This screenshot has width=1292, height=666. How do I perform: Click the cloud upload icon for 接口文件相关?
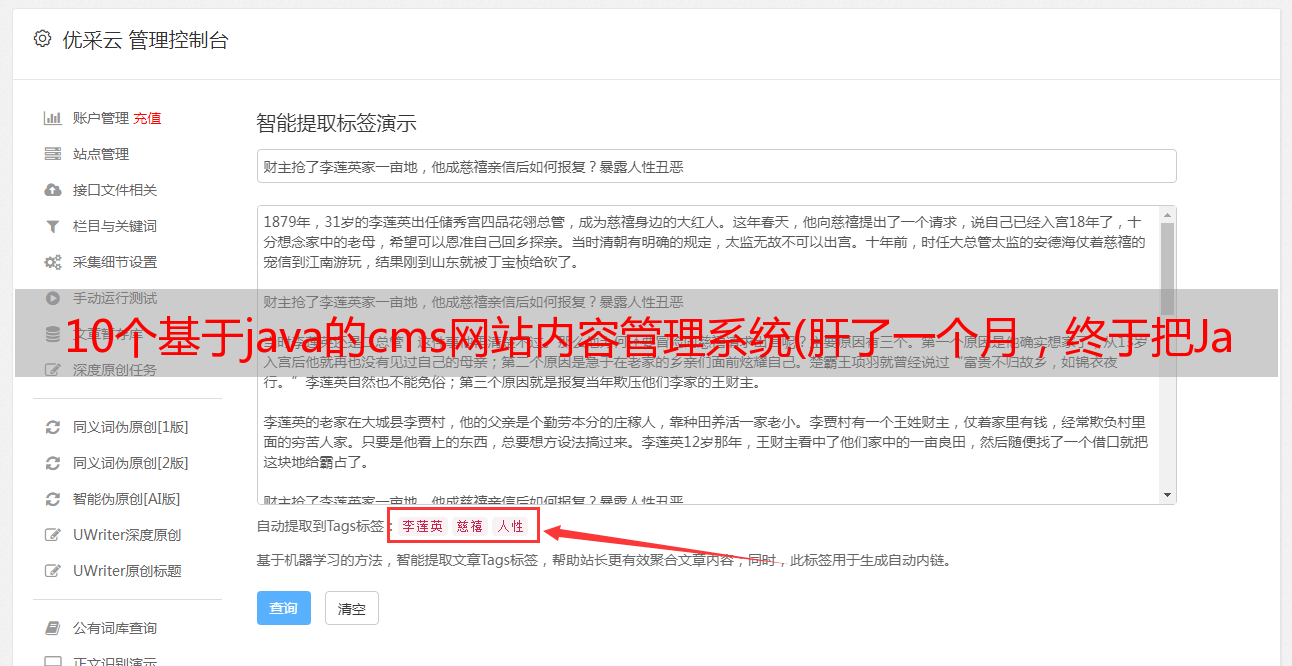point(53,190)
